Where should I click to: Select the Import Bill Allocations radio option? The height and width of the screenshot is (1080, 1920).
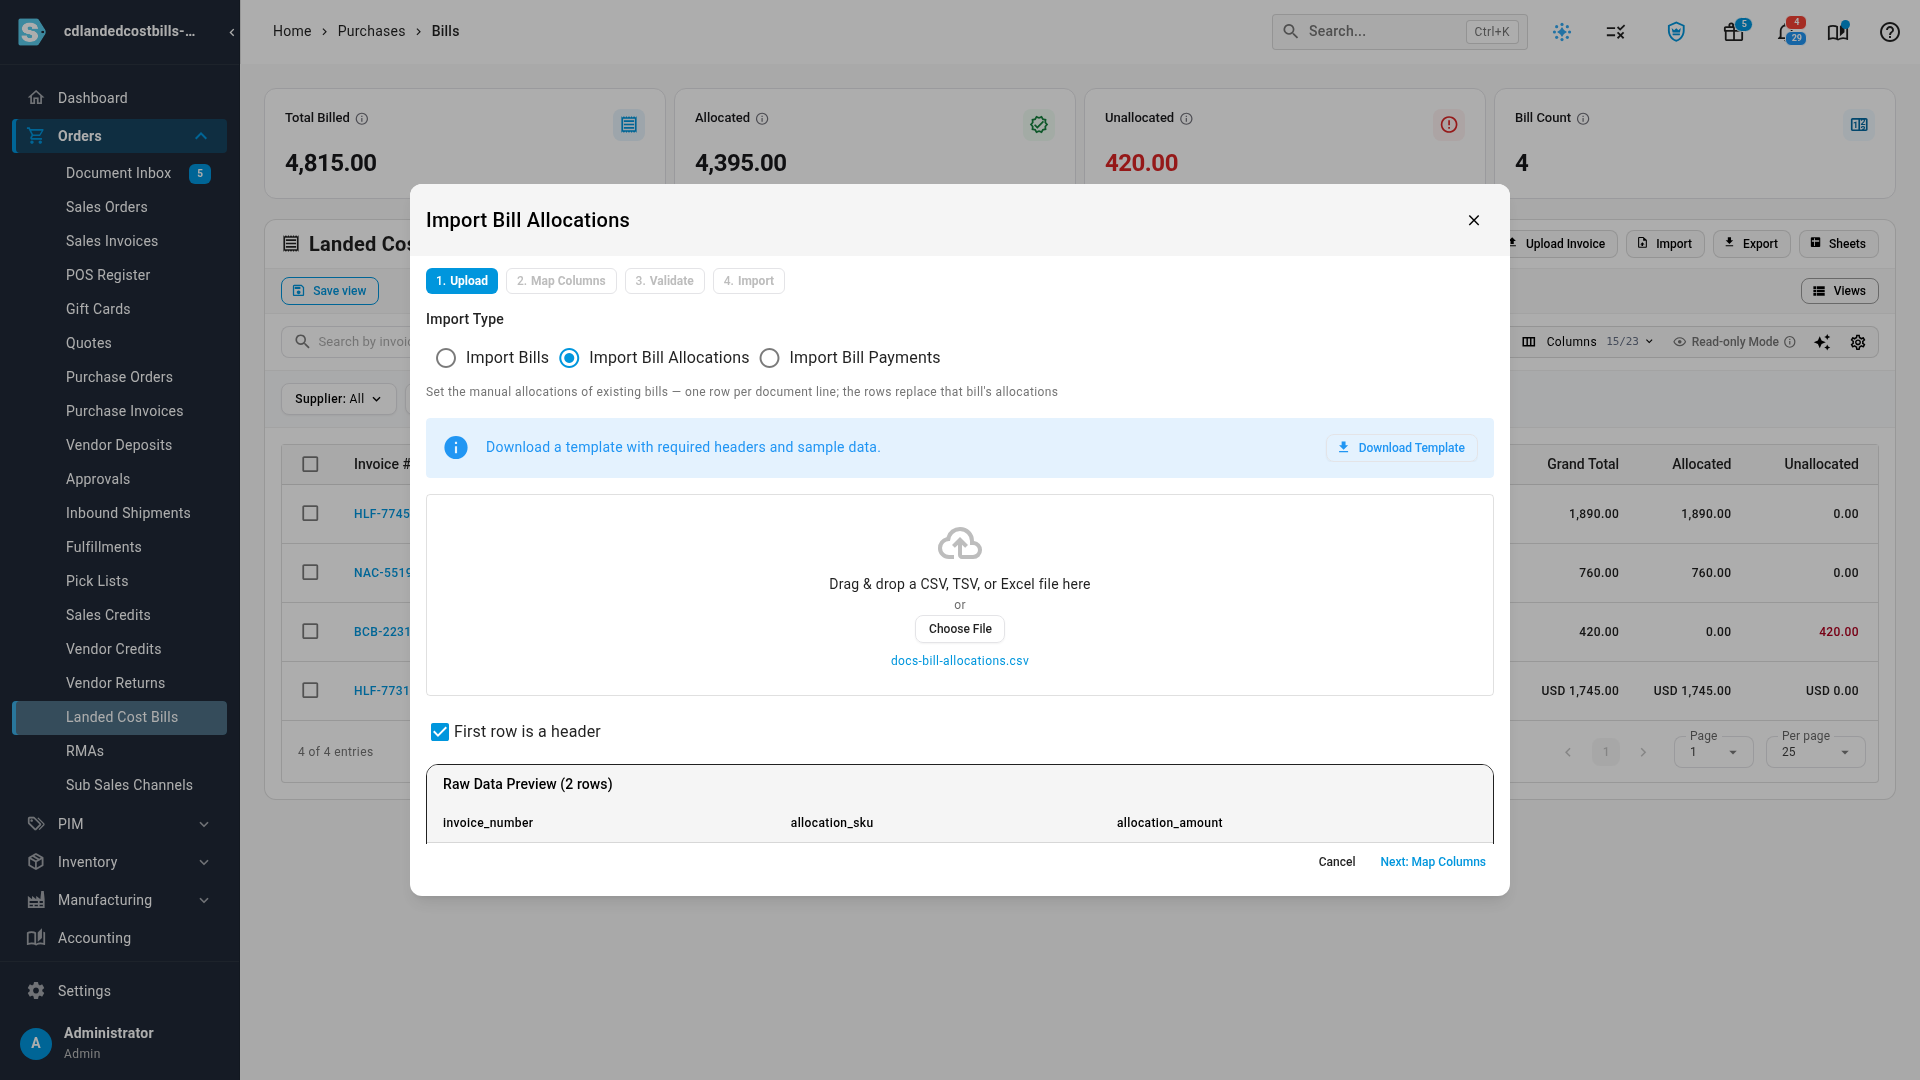coord(569,358)
